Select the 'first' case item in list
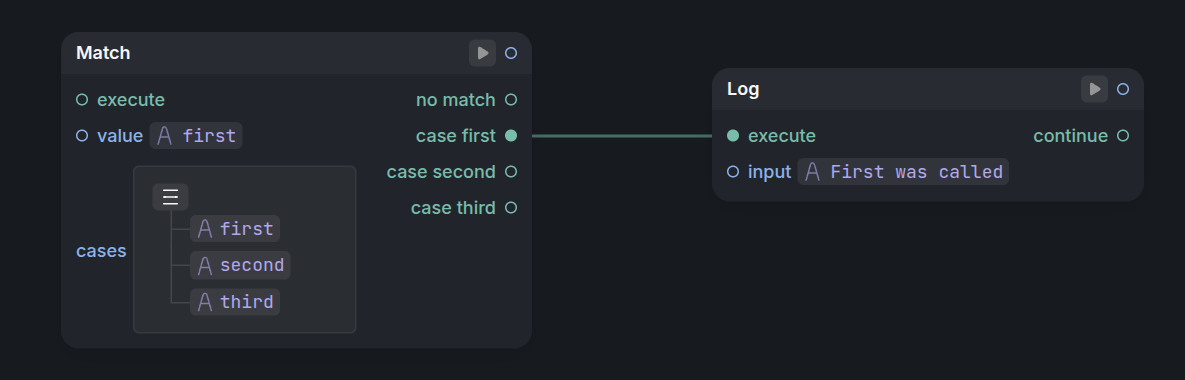Viewport: 1185px width, 380px height. pos(235,229)
